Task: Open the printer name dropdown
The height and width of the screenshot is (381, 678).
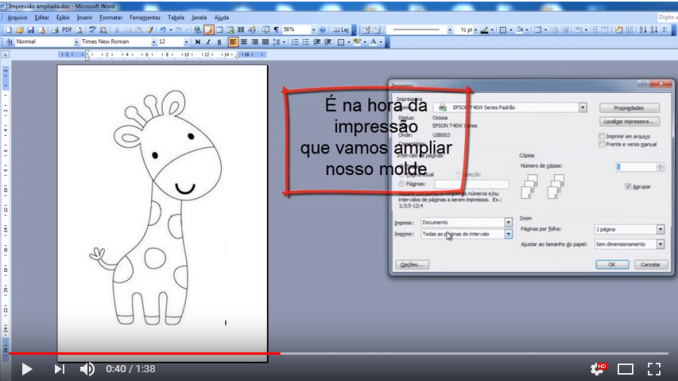Action: (582, 108)
